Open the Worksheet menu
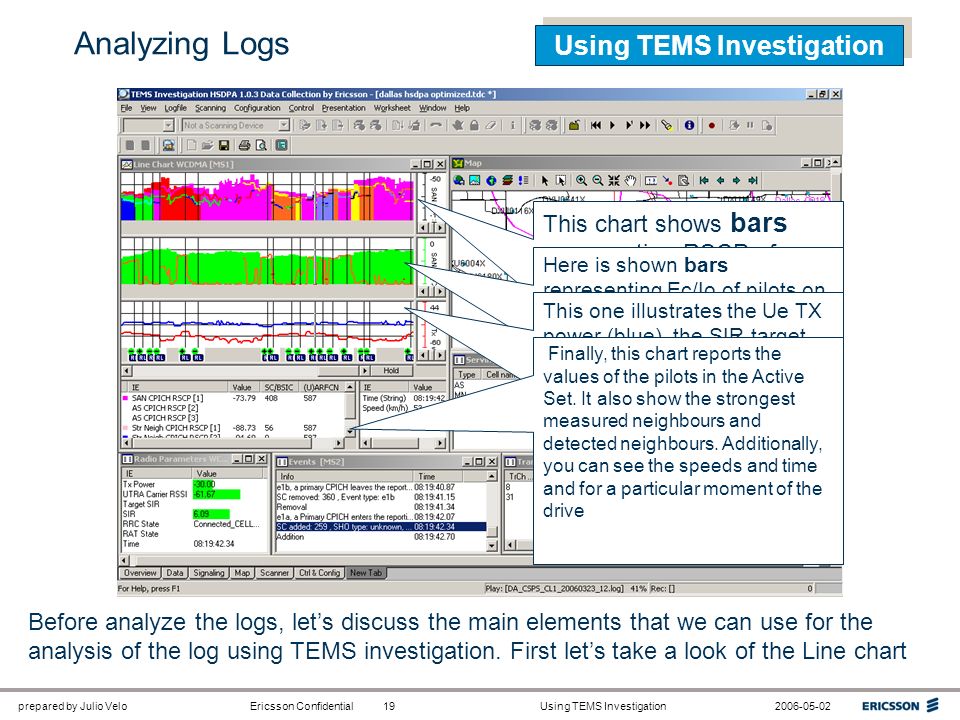This screenshot has height=720, width=960. (392, 108)
